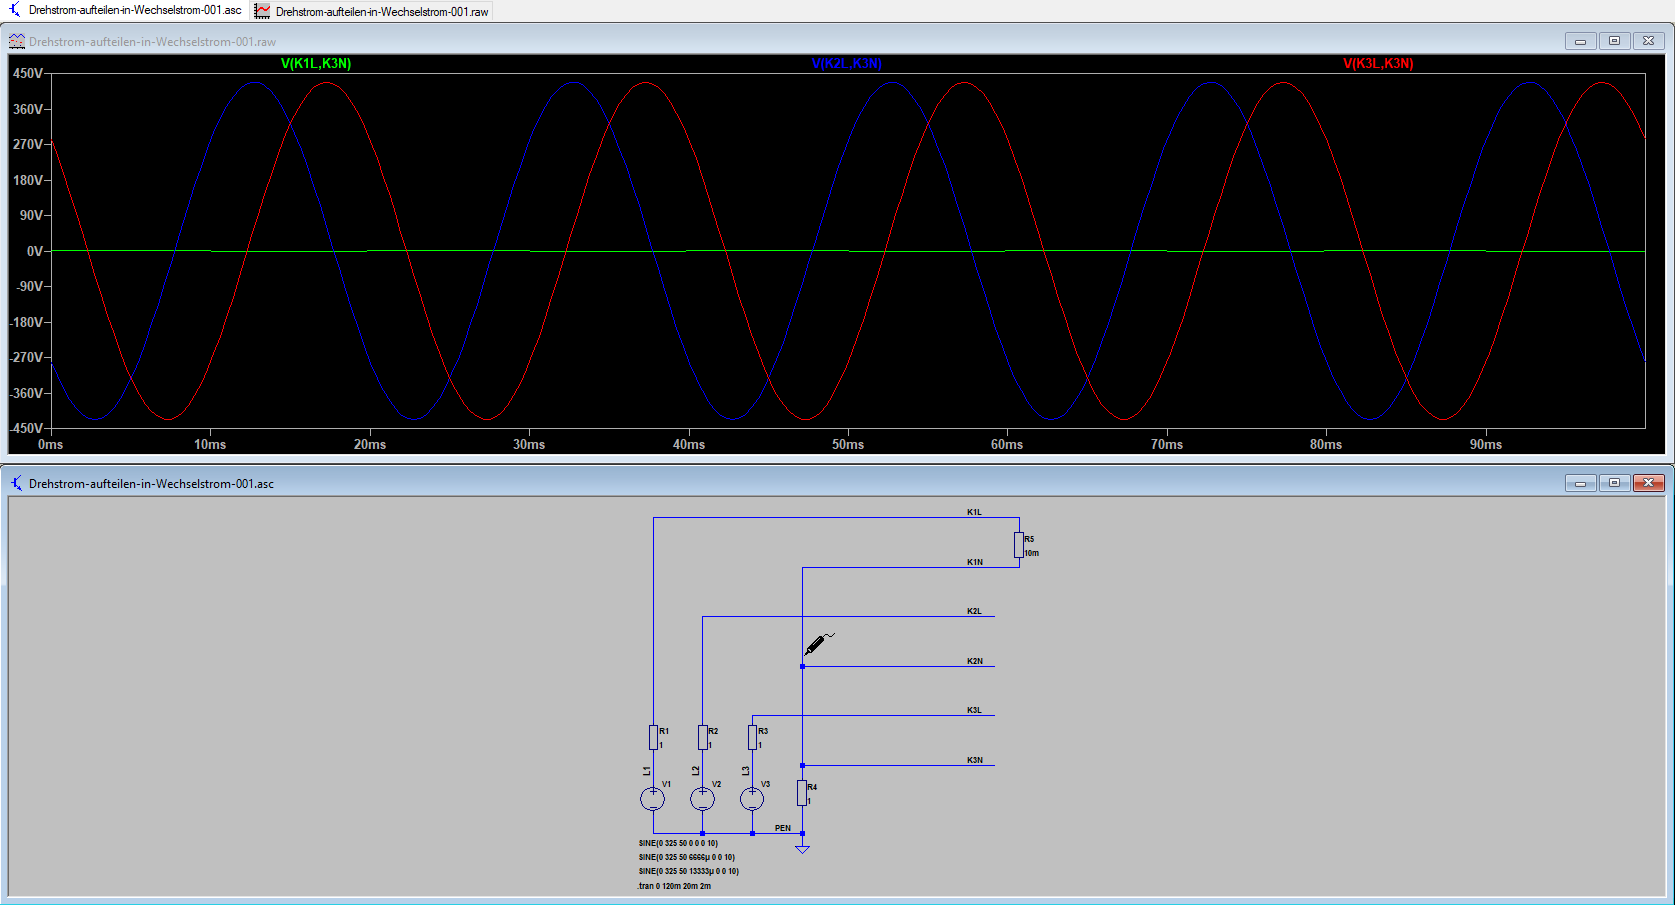This screenshot has height=905, width=1675.
Task: Click the K1N net label
Action: [x=975, y=562]
